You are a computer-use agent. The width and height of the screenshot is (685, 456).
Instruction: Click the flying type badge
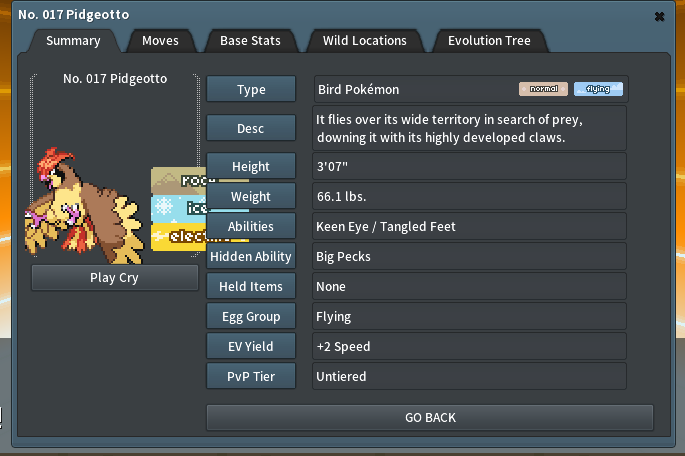598,89
